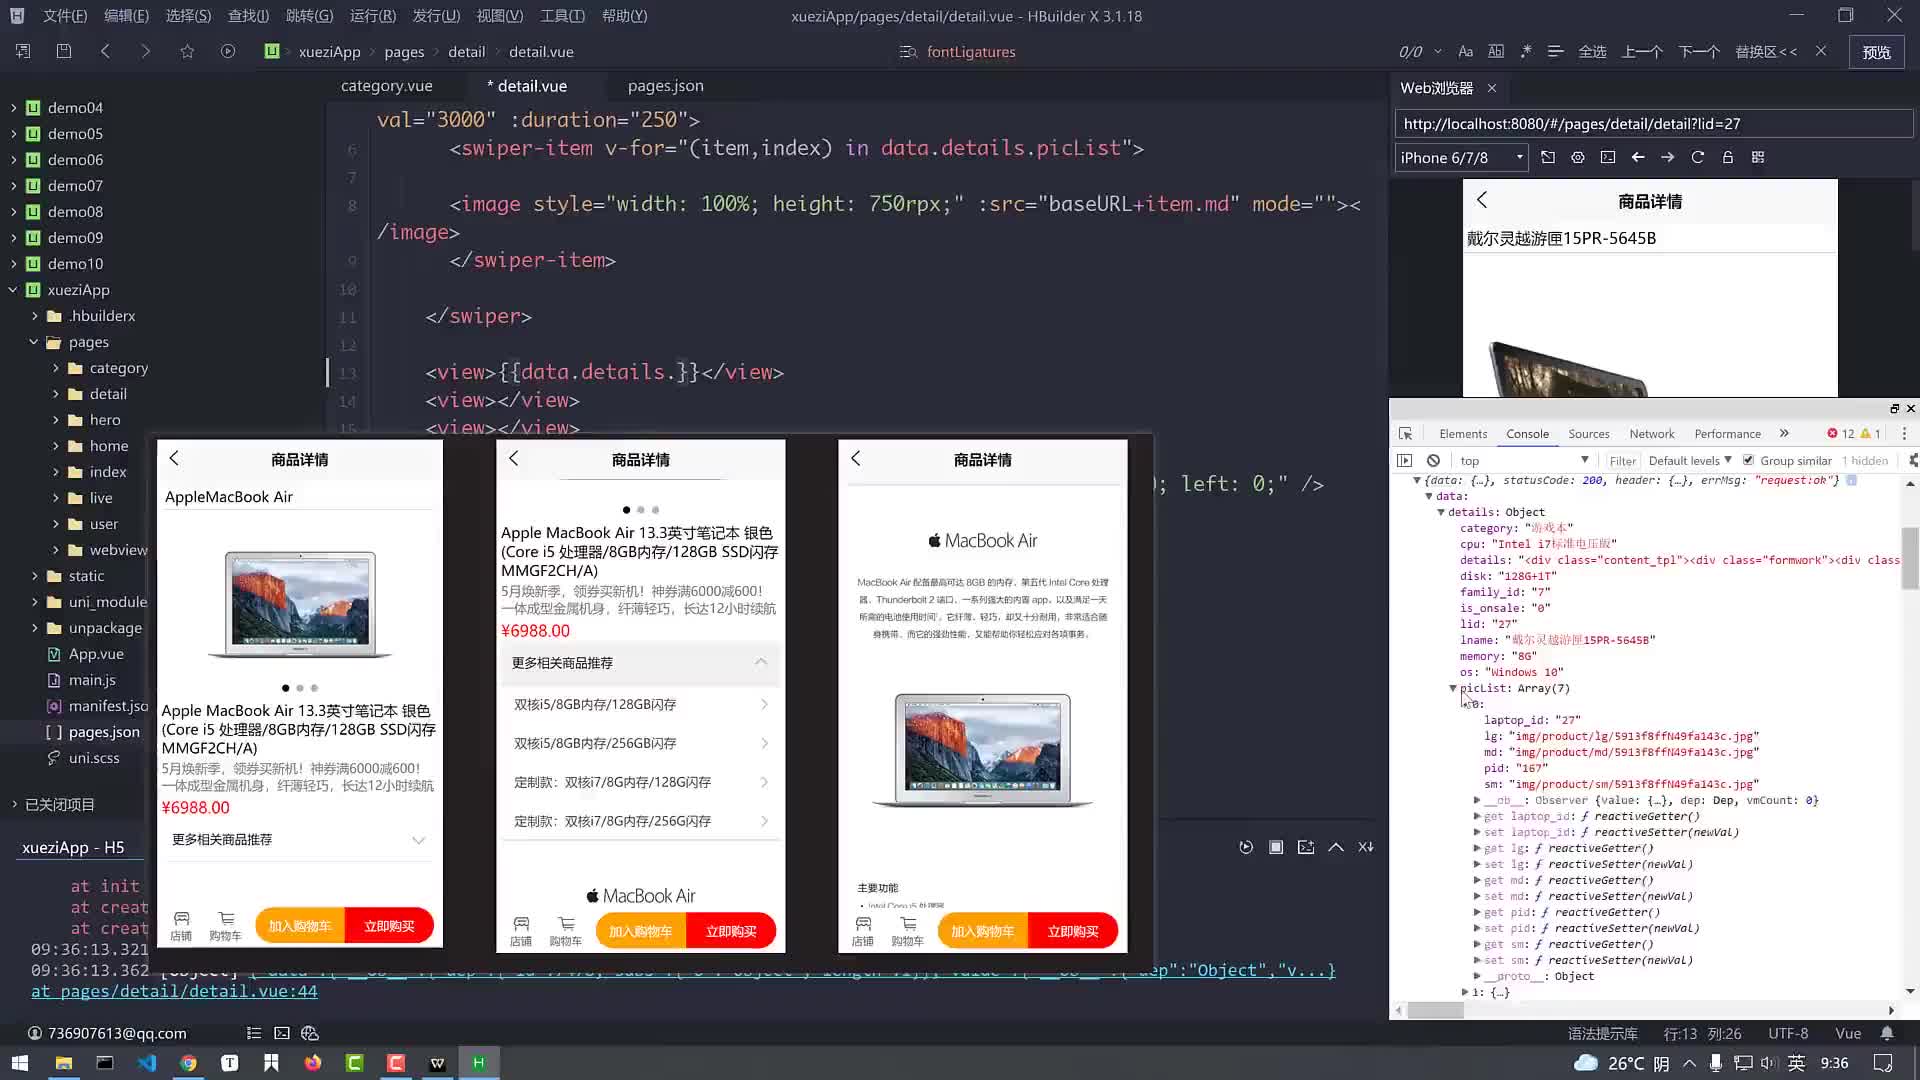Go back with the toolbar left arrow
This screenshot has width=1920, height=1080.
coord(105,51)
